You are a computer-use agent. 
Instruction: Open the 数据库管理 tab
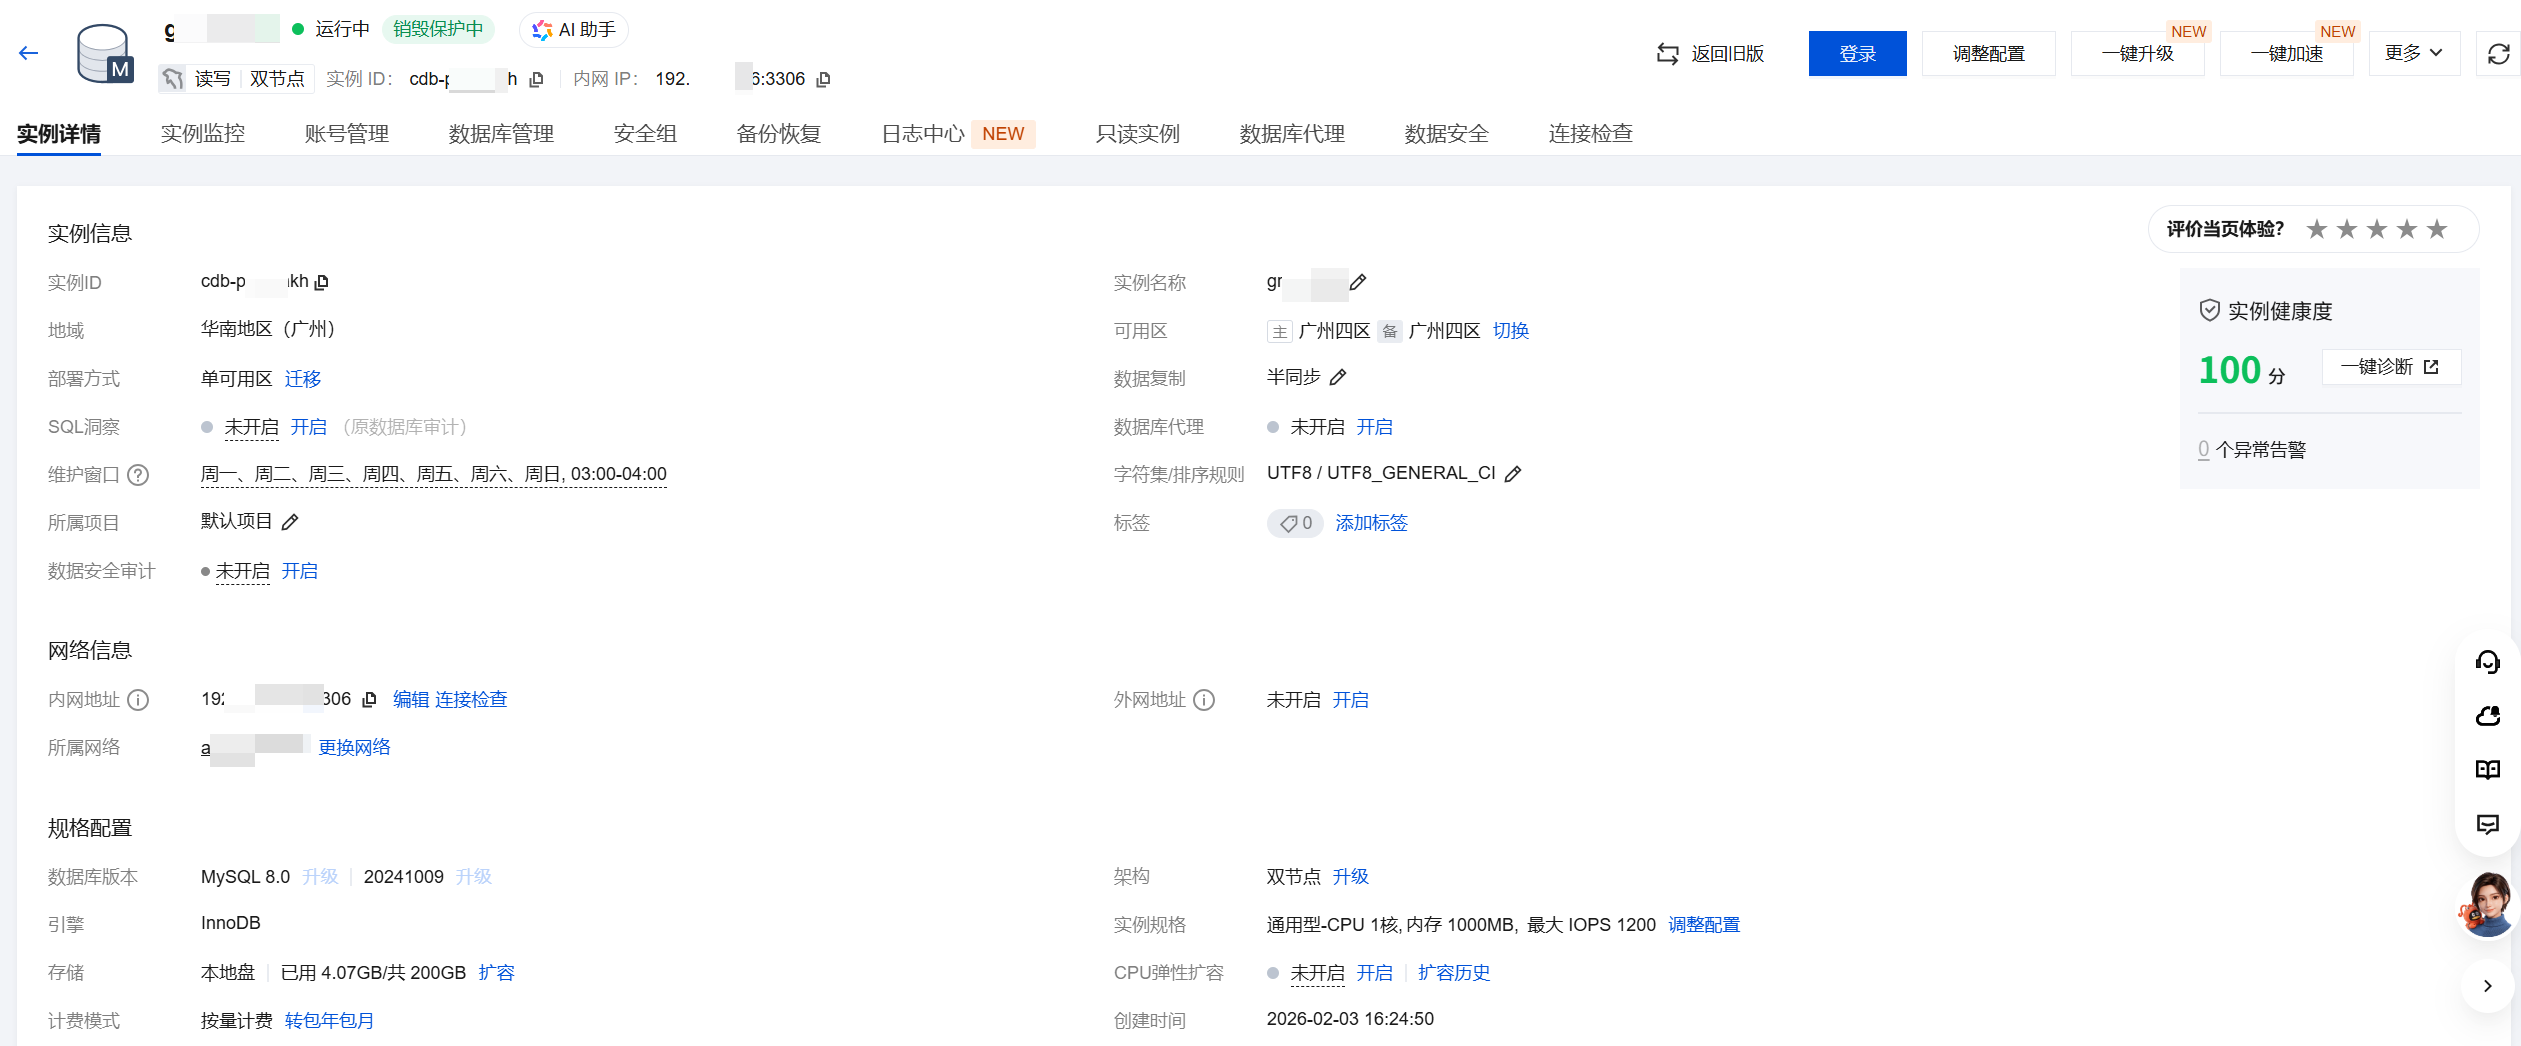pyautogui.click(x=501, y=134)
